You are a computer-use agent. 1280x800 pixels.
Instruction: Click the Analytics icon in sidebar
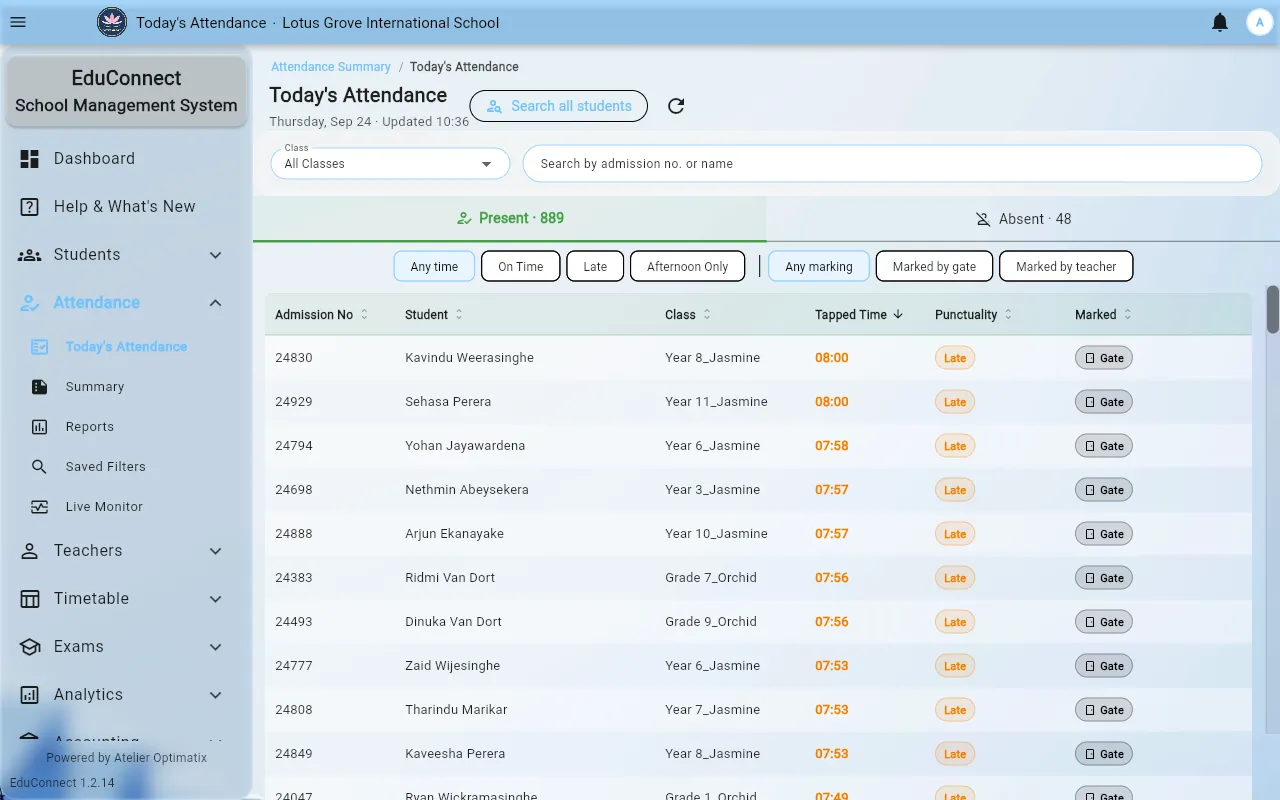point(30,695)
